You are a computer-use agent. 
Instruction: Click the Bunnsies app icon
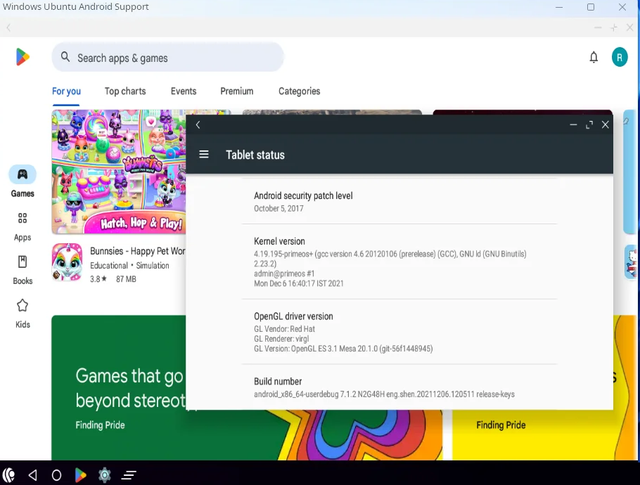pos(67,263)
